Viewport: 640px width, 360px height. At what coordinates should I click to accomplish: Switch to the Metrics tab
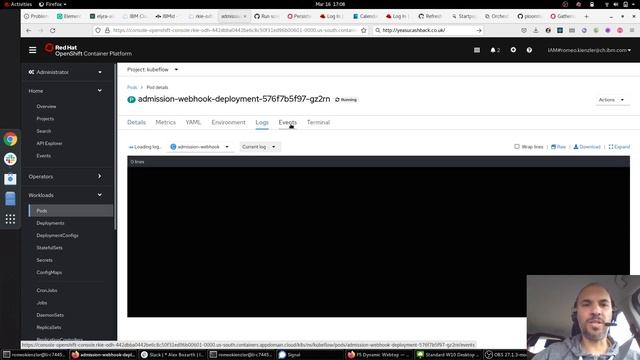tap(165, 122)
